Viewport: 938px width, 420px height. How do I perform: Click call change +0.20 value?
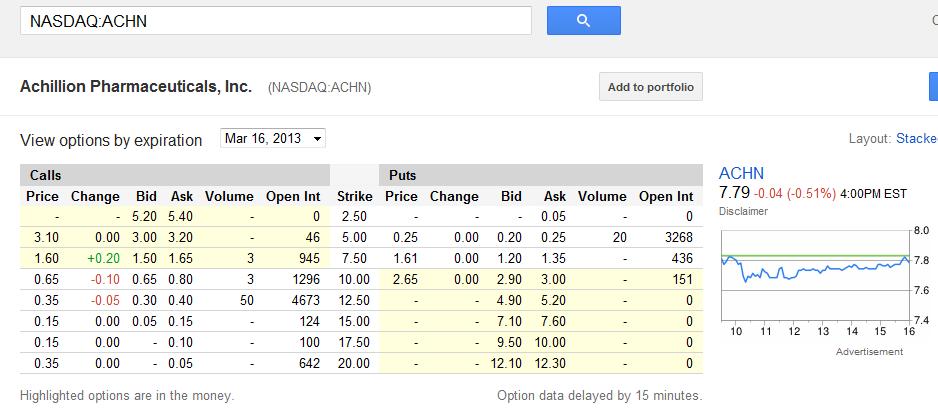pos(102,258)
